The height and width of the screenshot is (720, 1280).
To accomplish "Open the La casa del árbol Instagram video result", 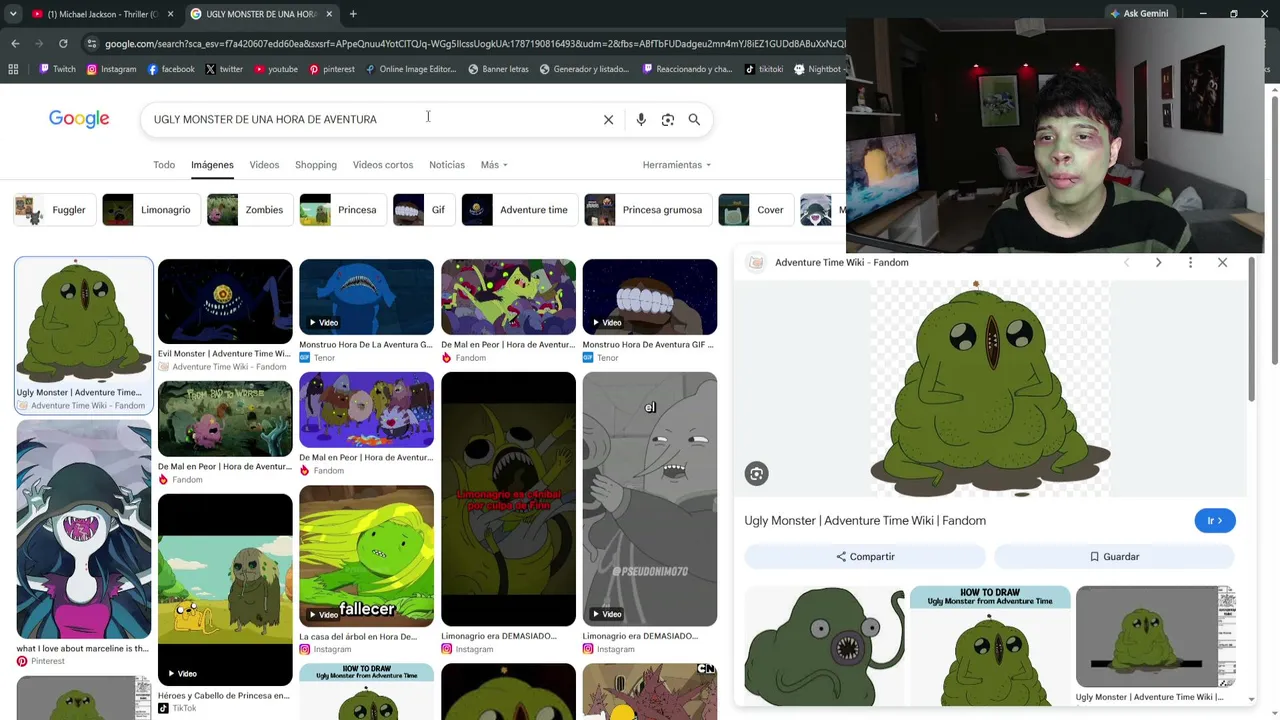I will 366,556.
